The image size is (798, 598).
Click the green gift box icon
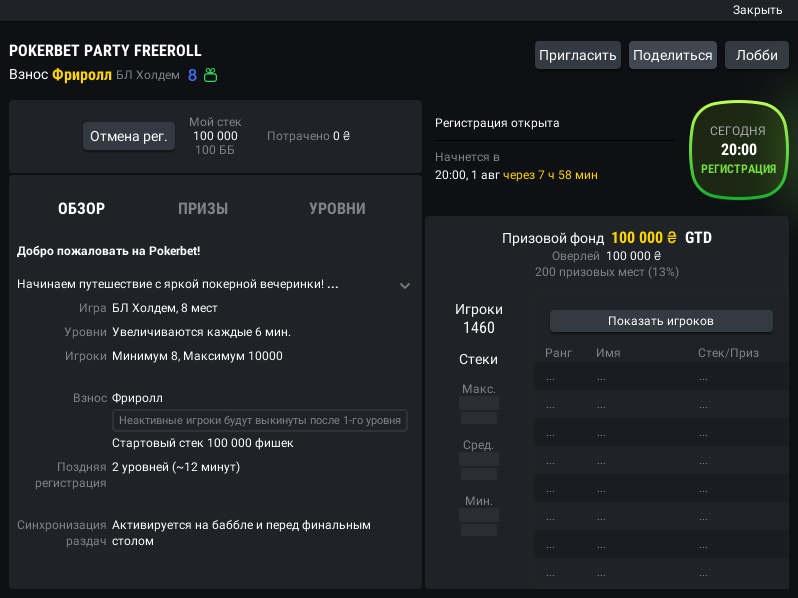point(211,75)
